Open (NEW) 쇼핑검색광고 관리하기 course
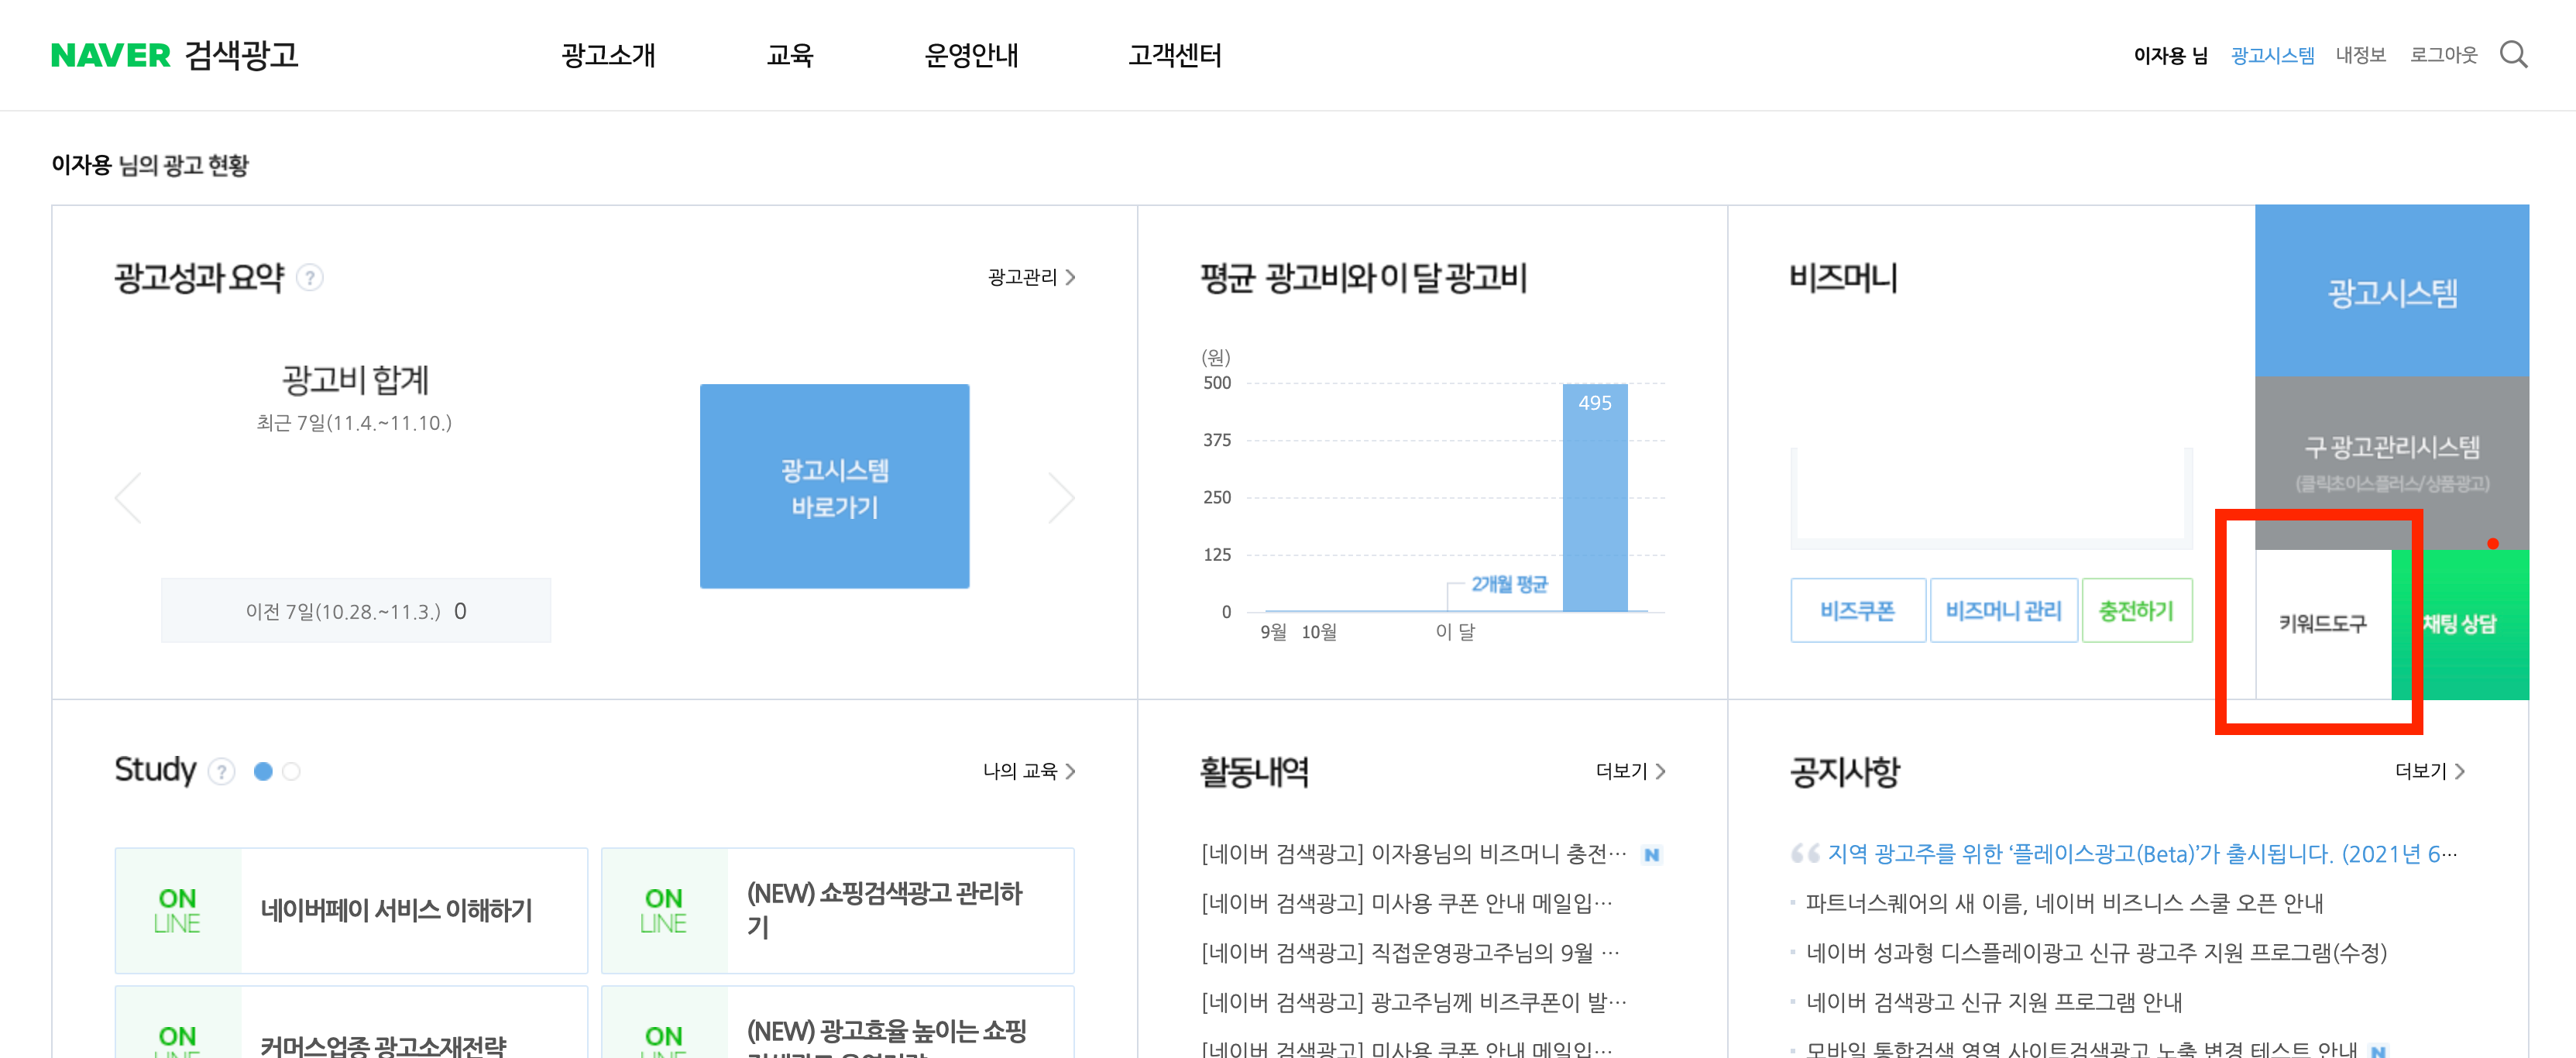The height and width of the screenshot is (1058, 2576). [837, 910]
